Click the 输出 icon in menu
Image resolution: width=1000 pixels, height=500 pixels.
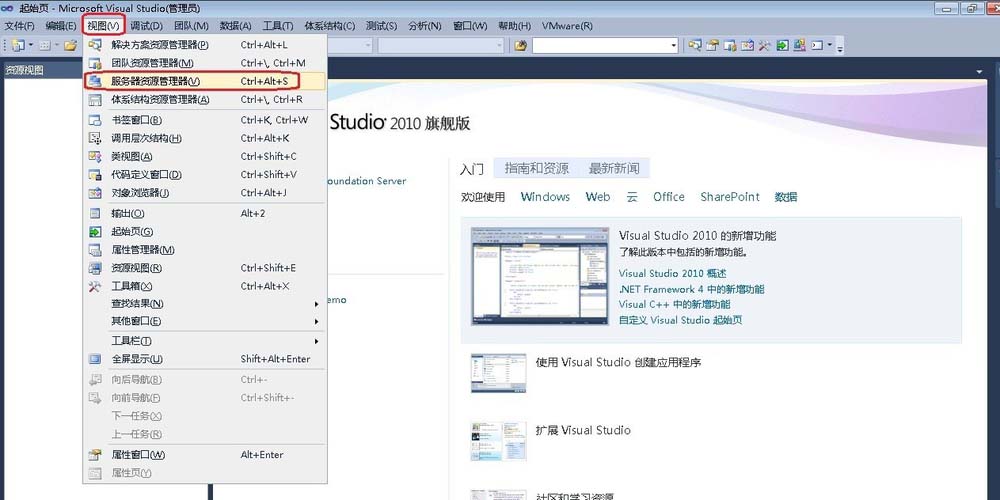[94, 214]
